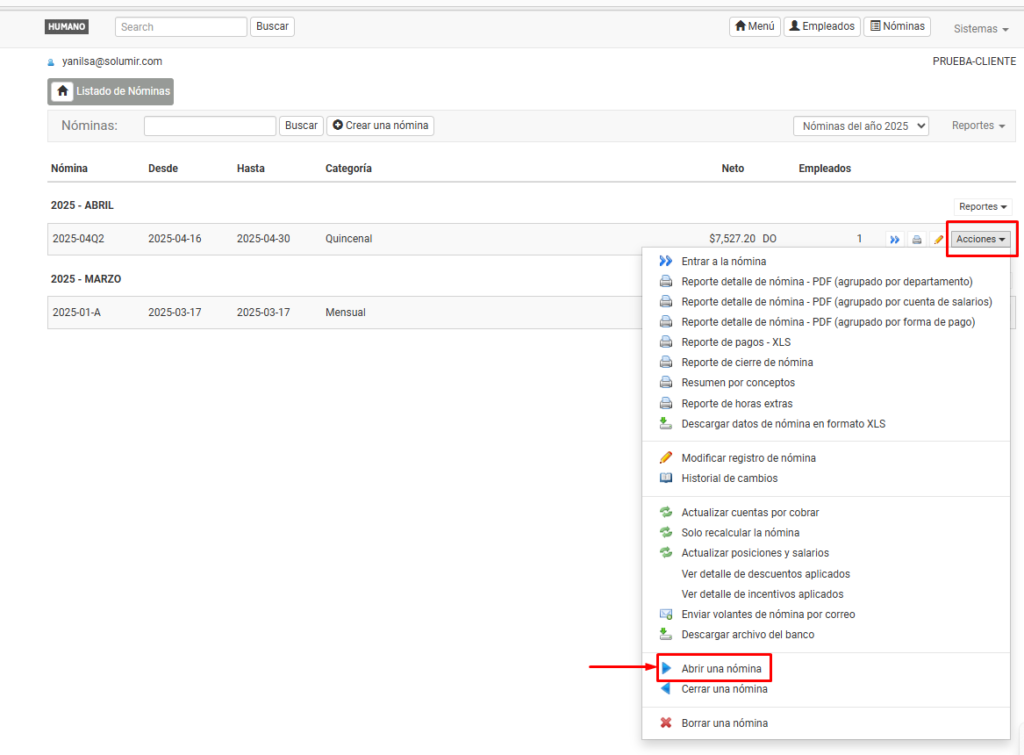
Task: Click the printer icon in the 2025-04Q2 row
Action: click(916, 240)
